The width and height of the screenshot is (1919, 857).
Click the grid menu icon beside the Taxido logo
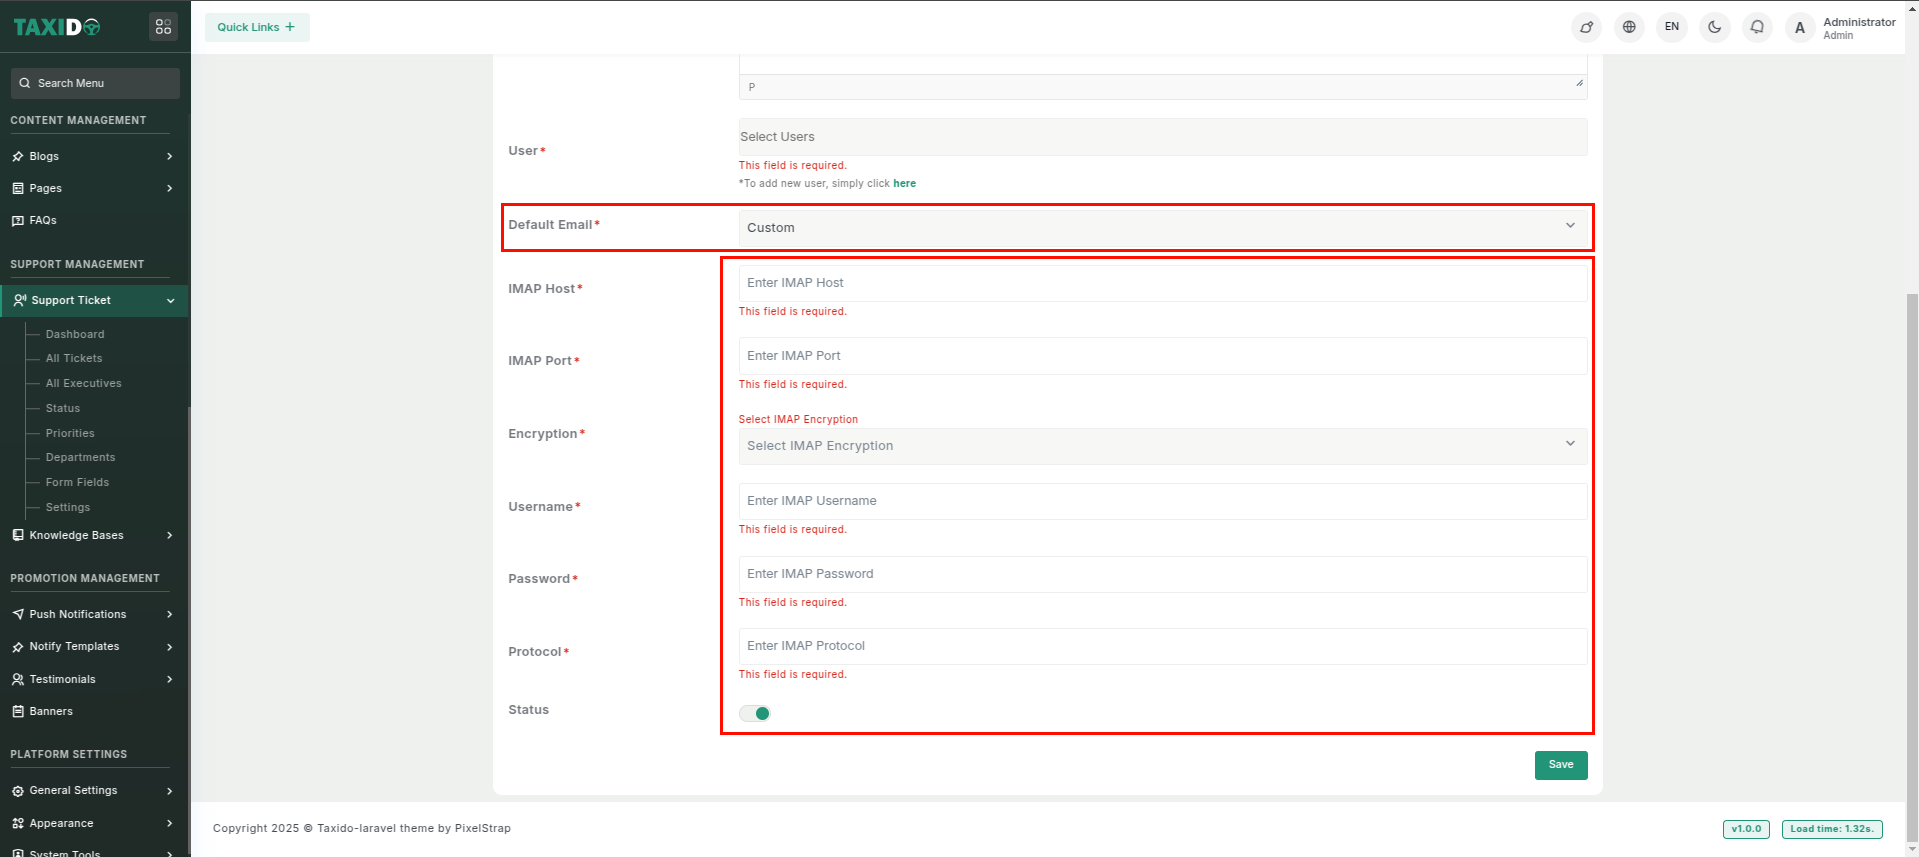pyautogui.click(x=163, y=27)
